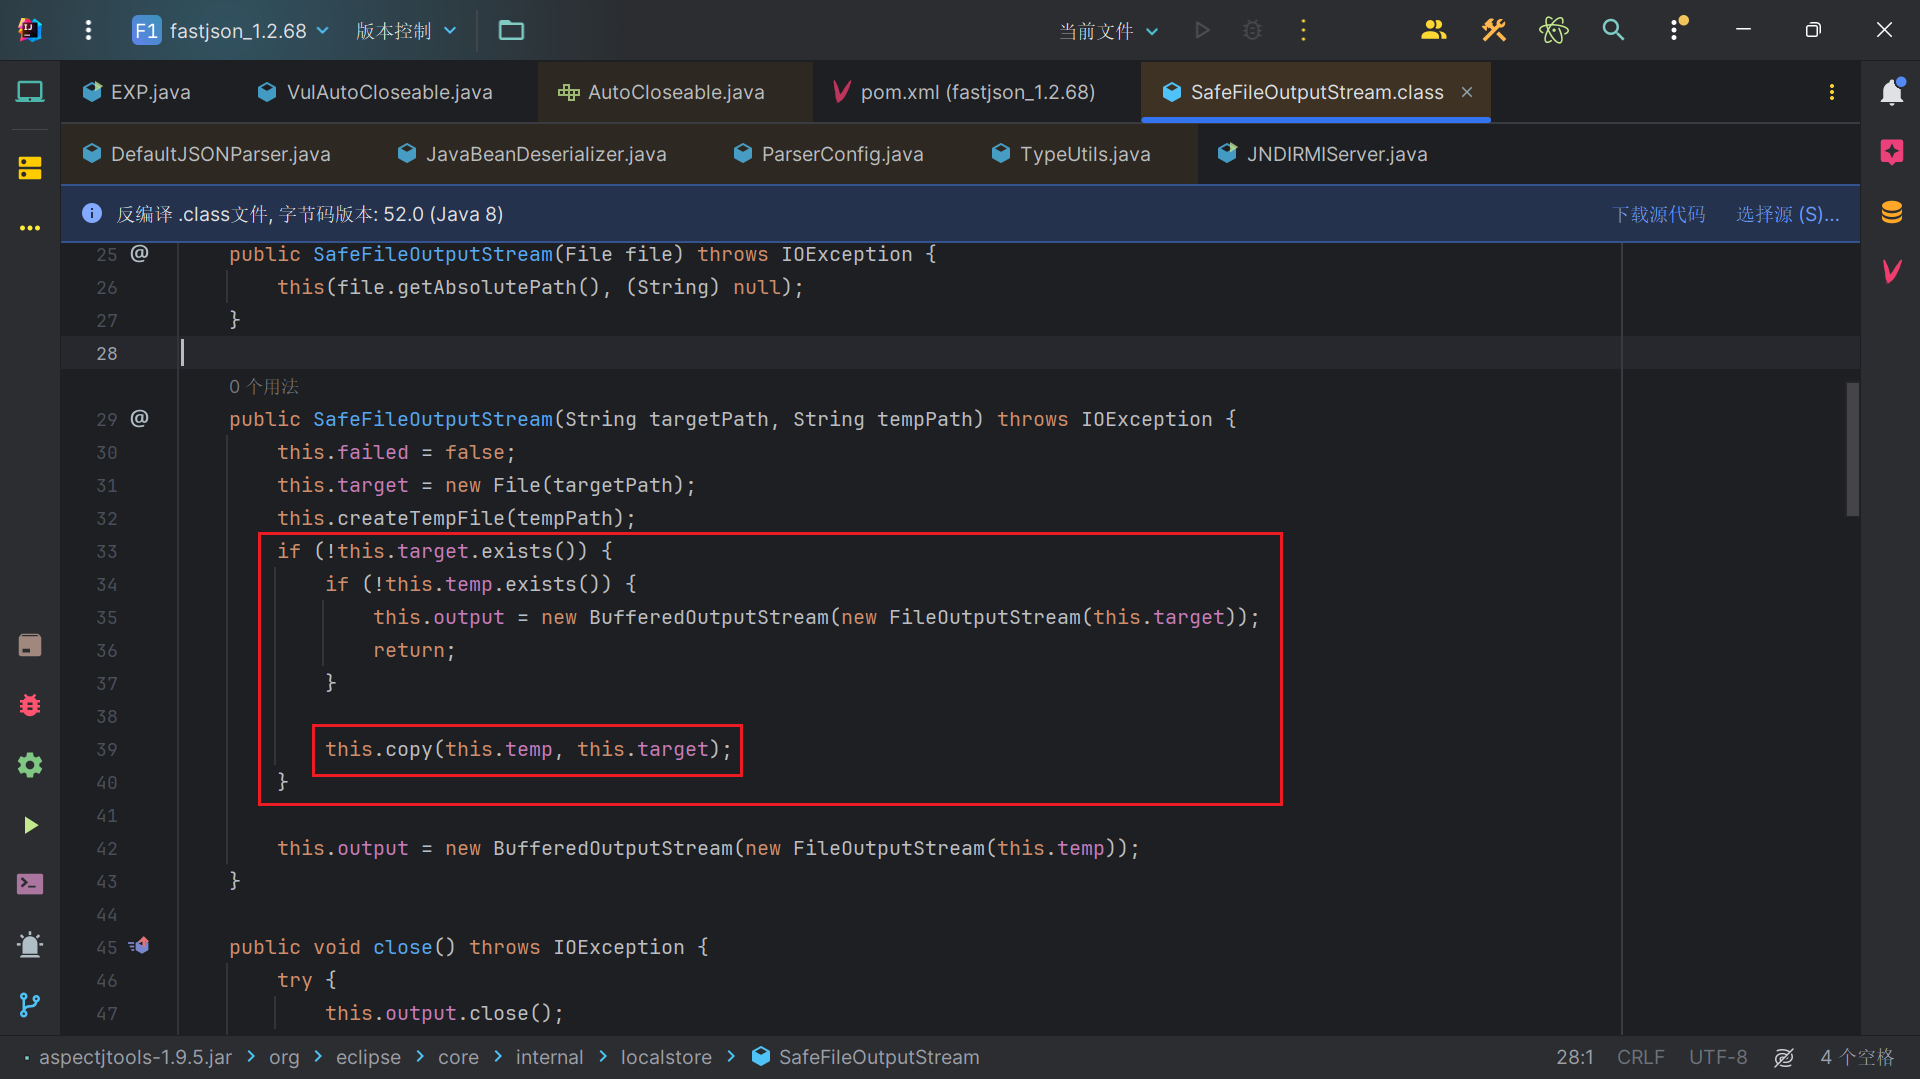This screenshot has height=1079, width=1920.
Task: Click the @ gutter icon on line 25
Action: point(140,254)
